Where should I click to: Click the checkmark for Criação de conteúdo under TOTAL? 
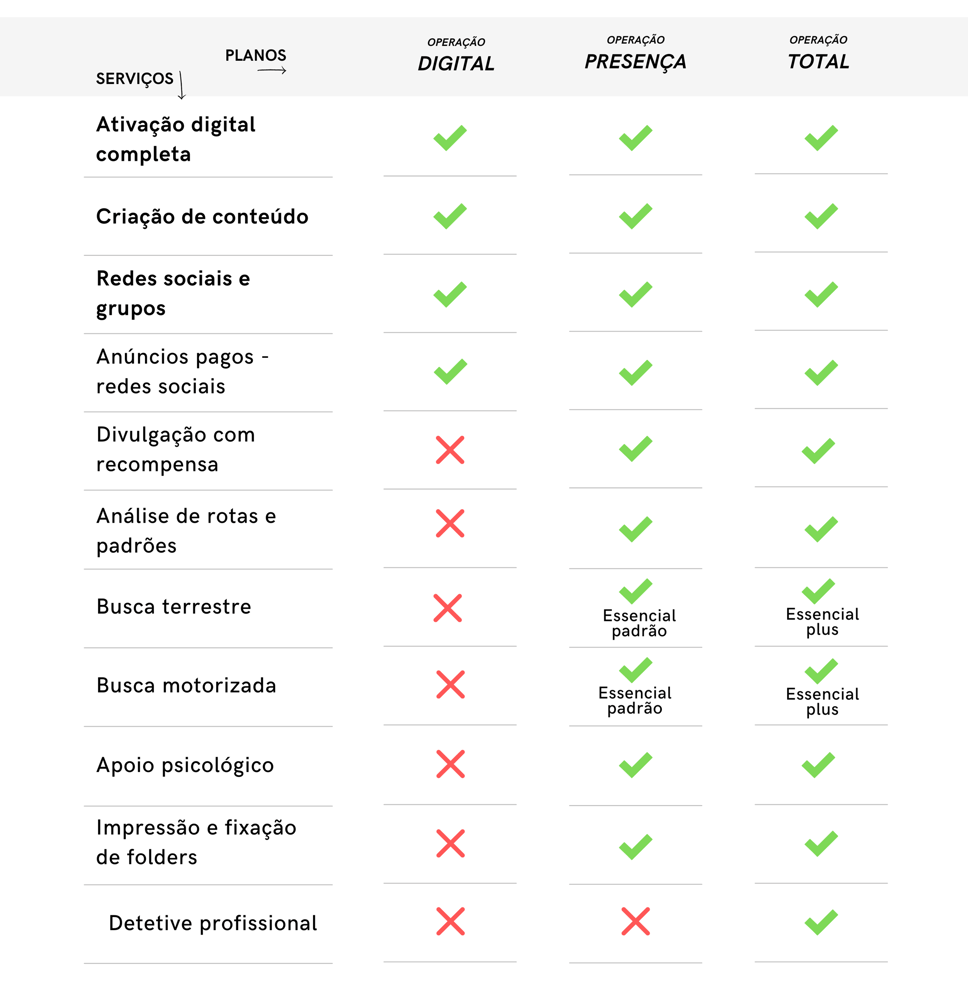821,216
